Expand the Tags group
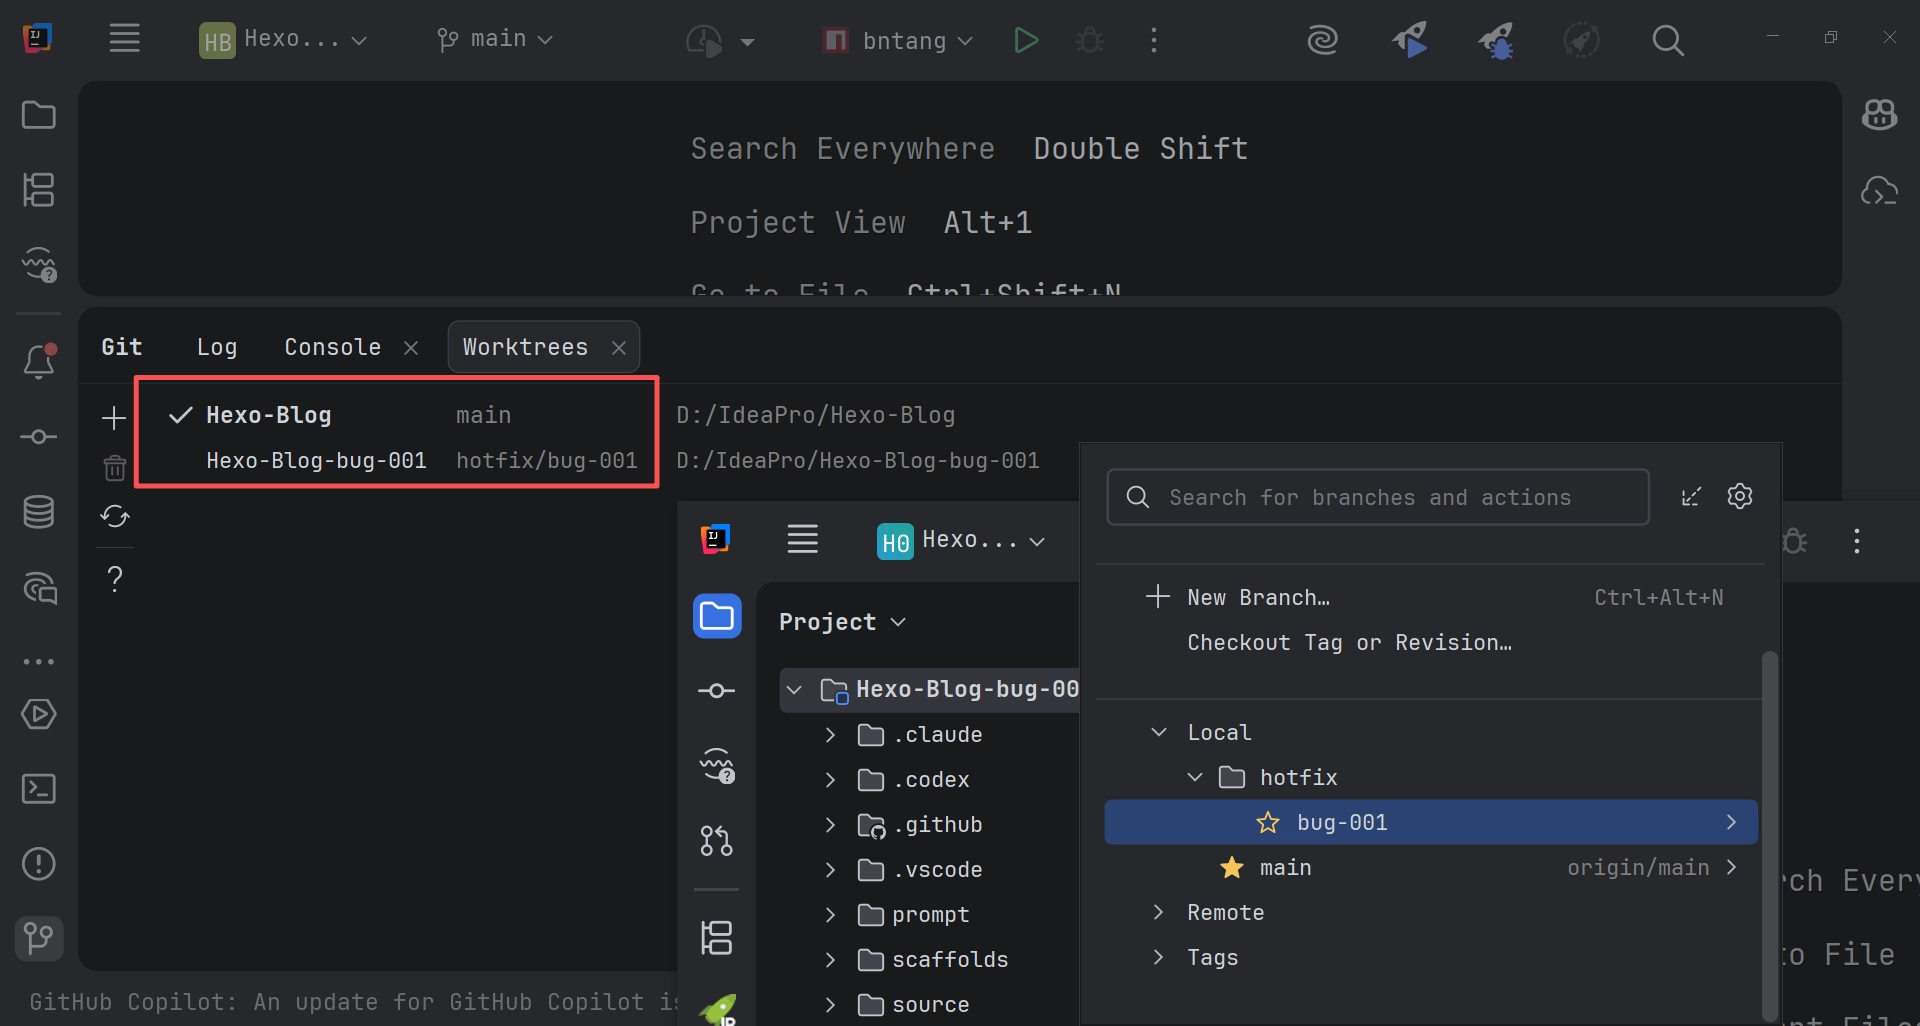Screen dimensions: 1920x1026 point(1159,957)
